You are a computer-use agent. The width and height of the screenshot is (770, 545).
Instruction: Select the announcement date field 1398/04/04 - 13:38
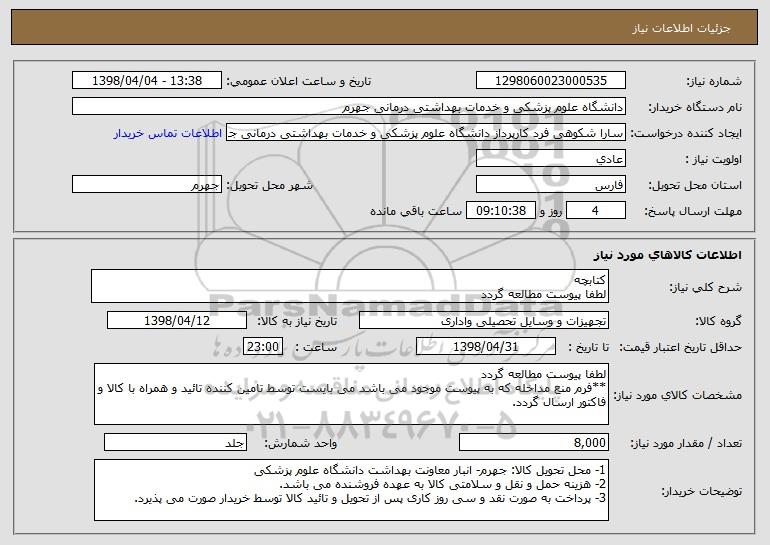coord(147,81)
